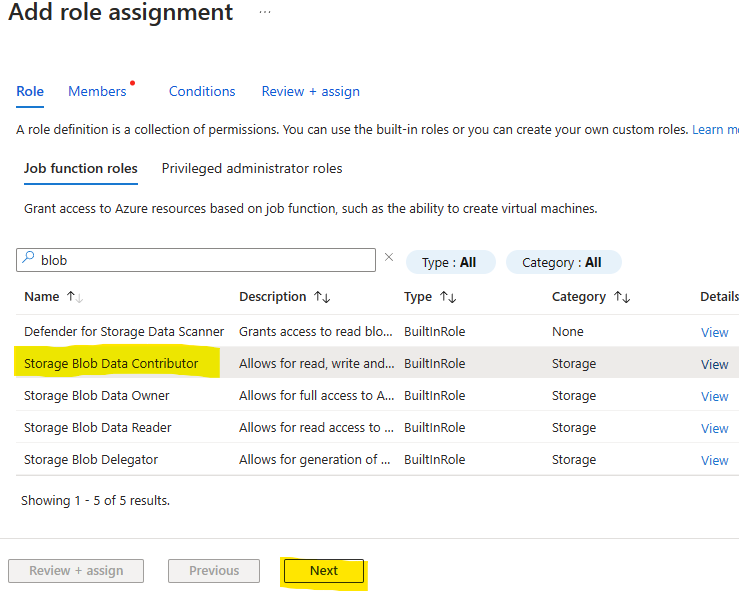Screen dimensions: 739x592
Task: View details for Defender for Storage Data Scanner
Action: (714, 332)
